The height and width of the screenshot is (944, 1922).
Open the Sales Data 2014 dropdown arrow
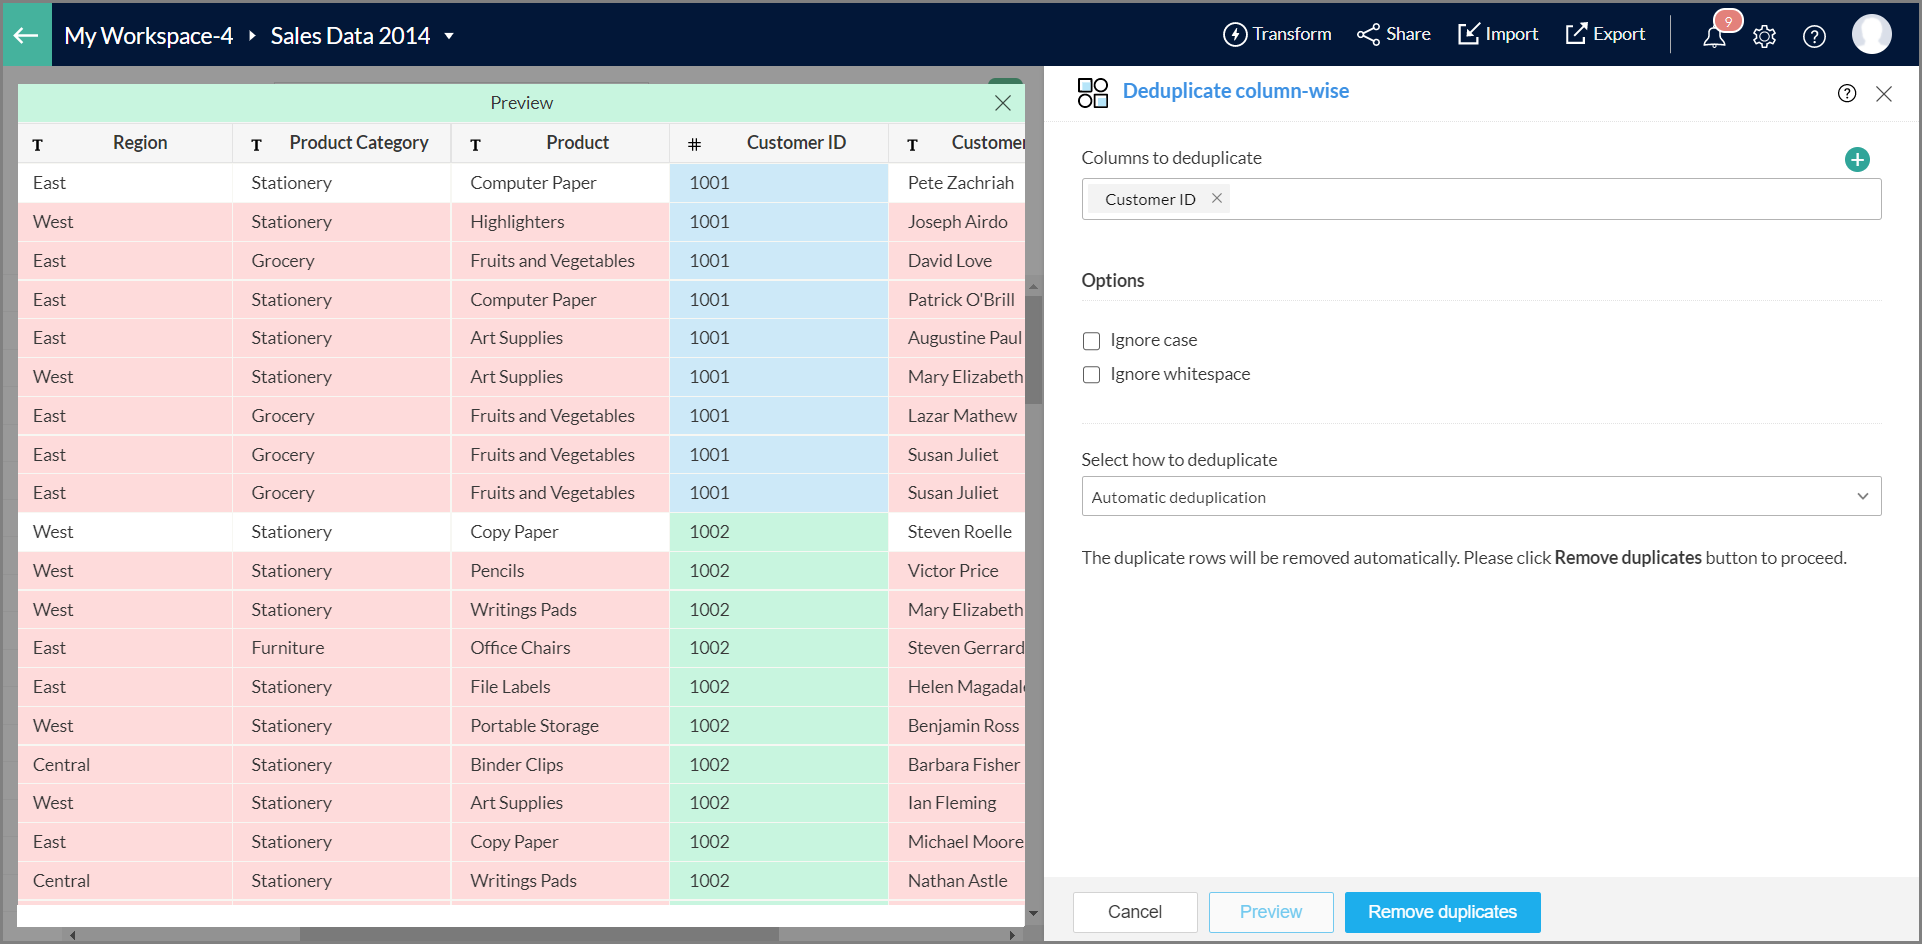(x=449, y=36)
